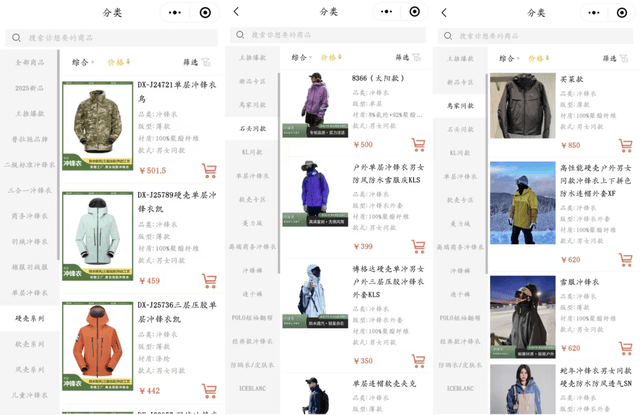Open 综合 sort dropdown on 石头同款 screen
Screen dimensions: 640x415
coord(302,57)
